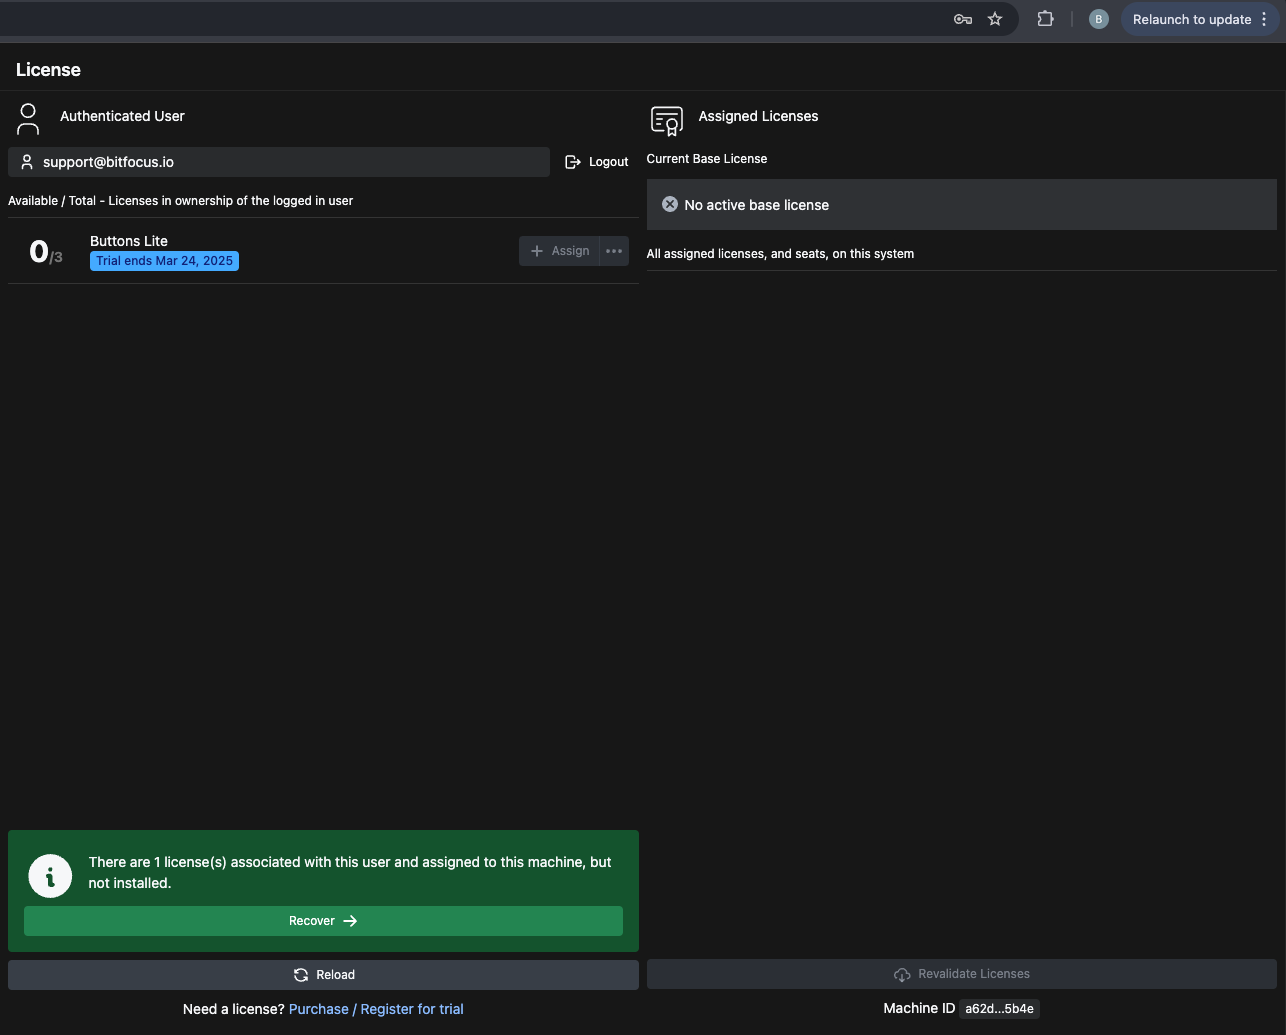Screen dimensions: 1286x1035
Task: Bookmark this page with the star icon
Action: pos(995,19)
